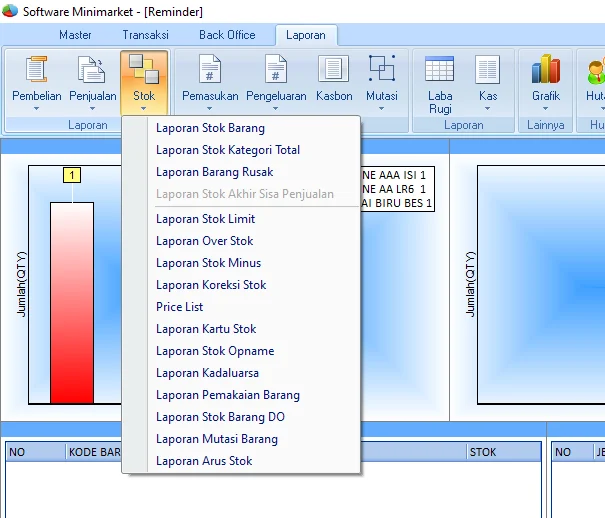This screenshot has height=518, width=605.
Task: Click the 'NE AAA ISI 1' legend entry
Action: pyautogui.click(x=394, y=175)
